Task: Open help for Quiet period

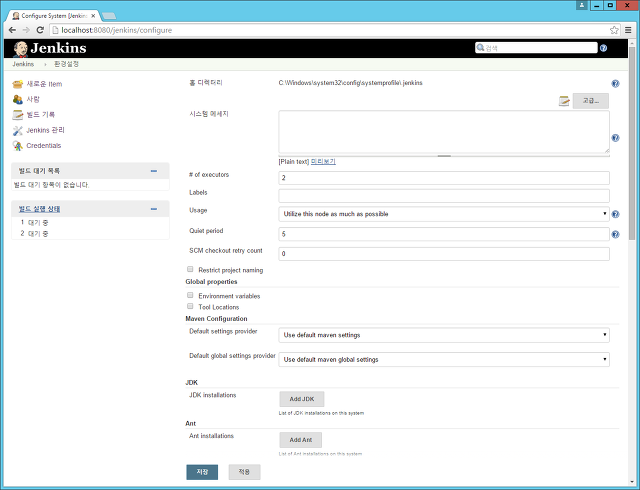Action: coord(615,234)
